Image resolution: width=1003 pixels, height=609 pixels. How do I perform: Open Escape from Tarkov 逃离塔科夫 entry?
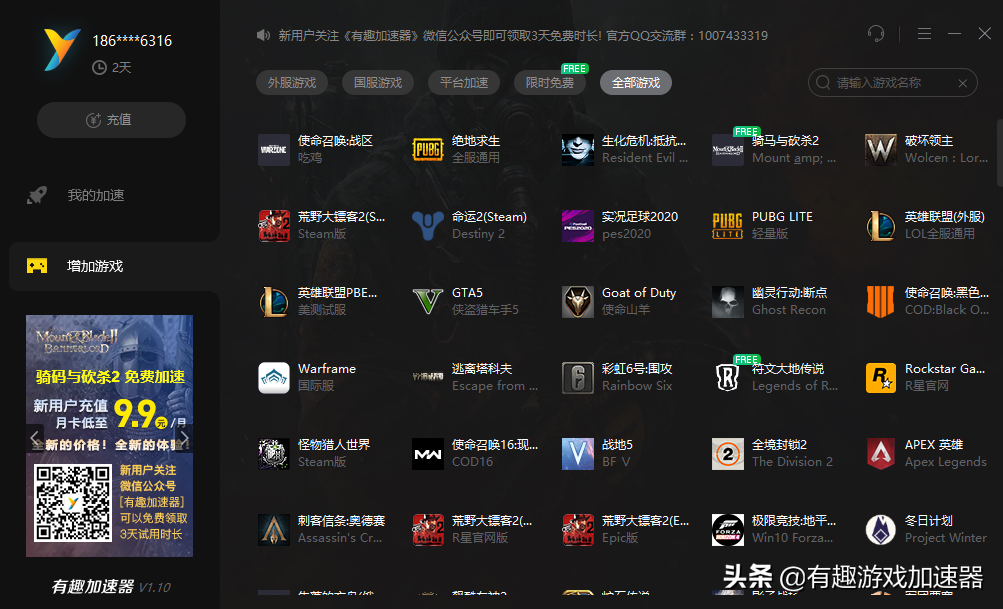[475, 377]
